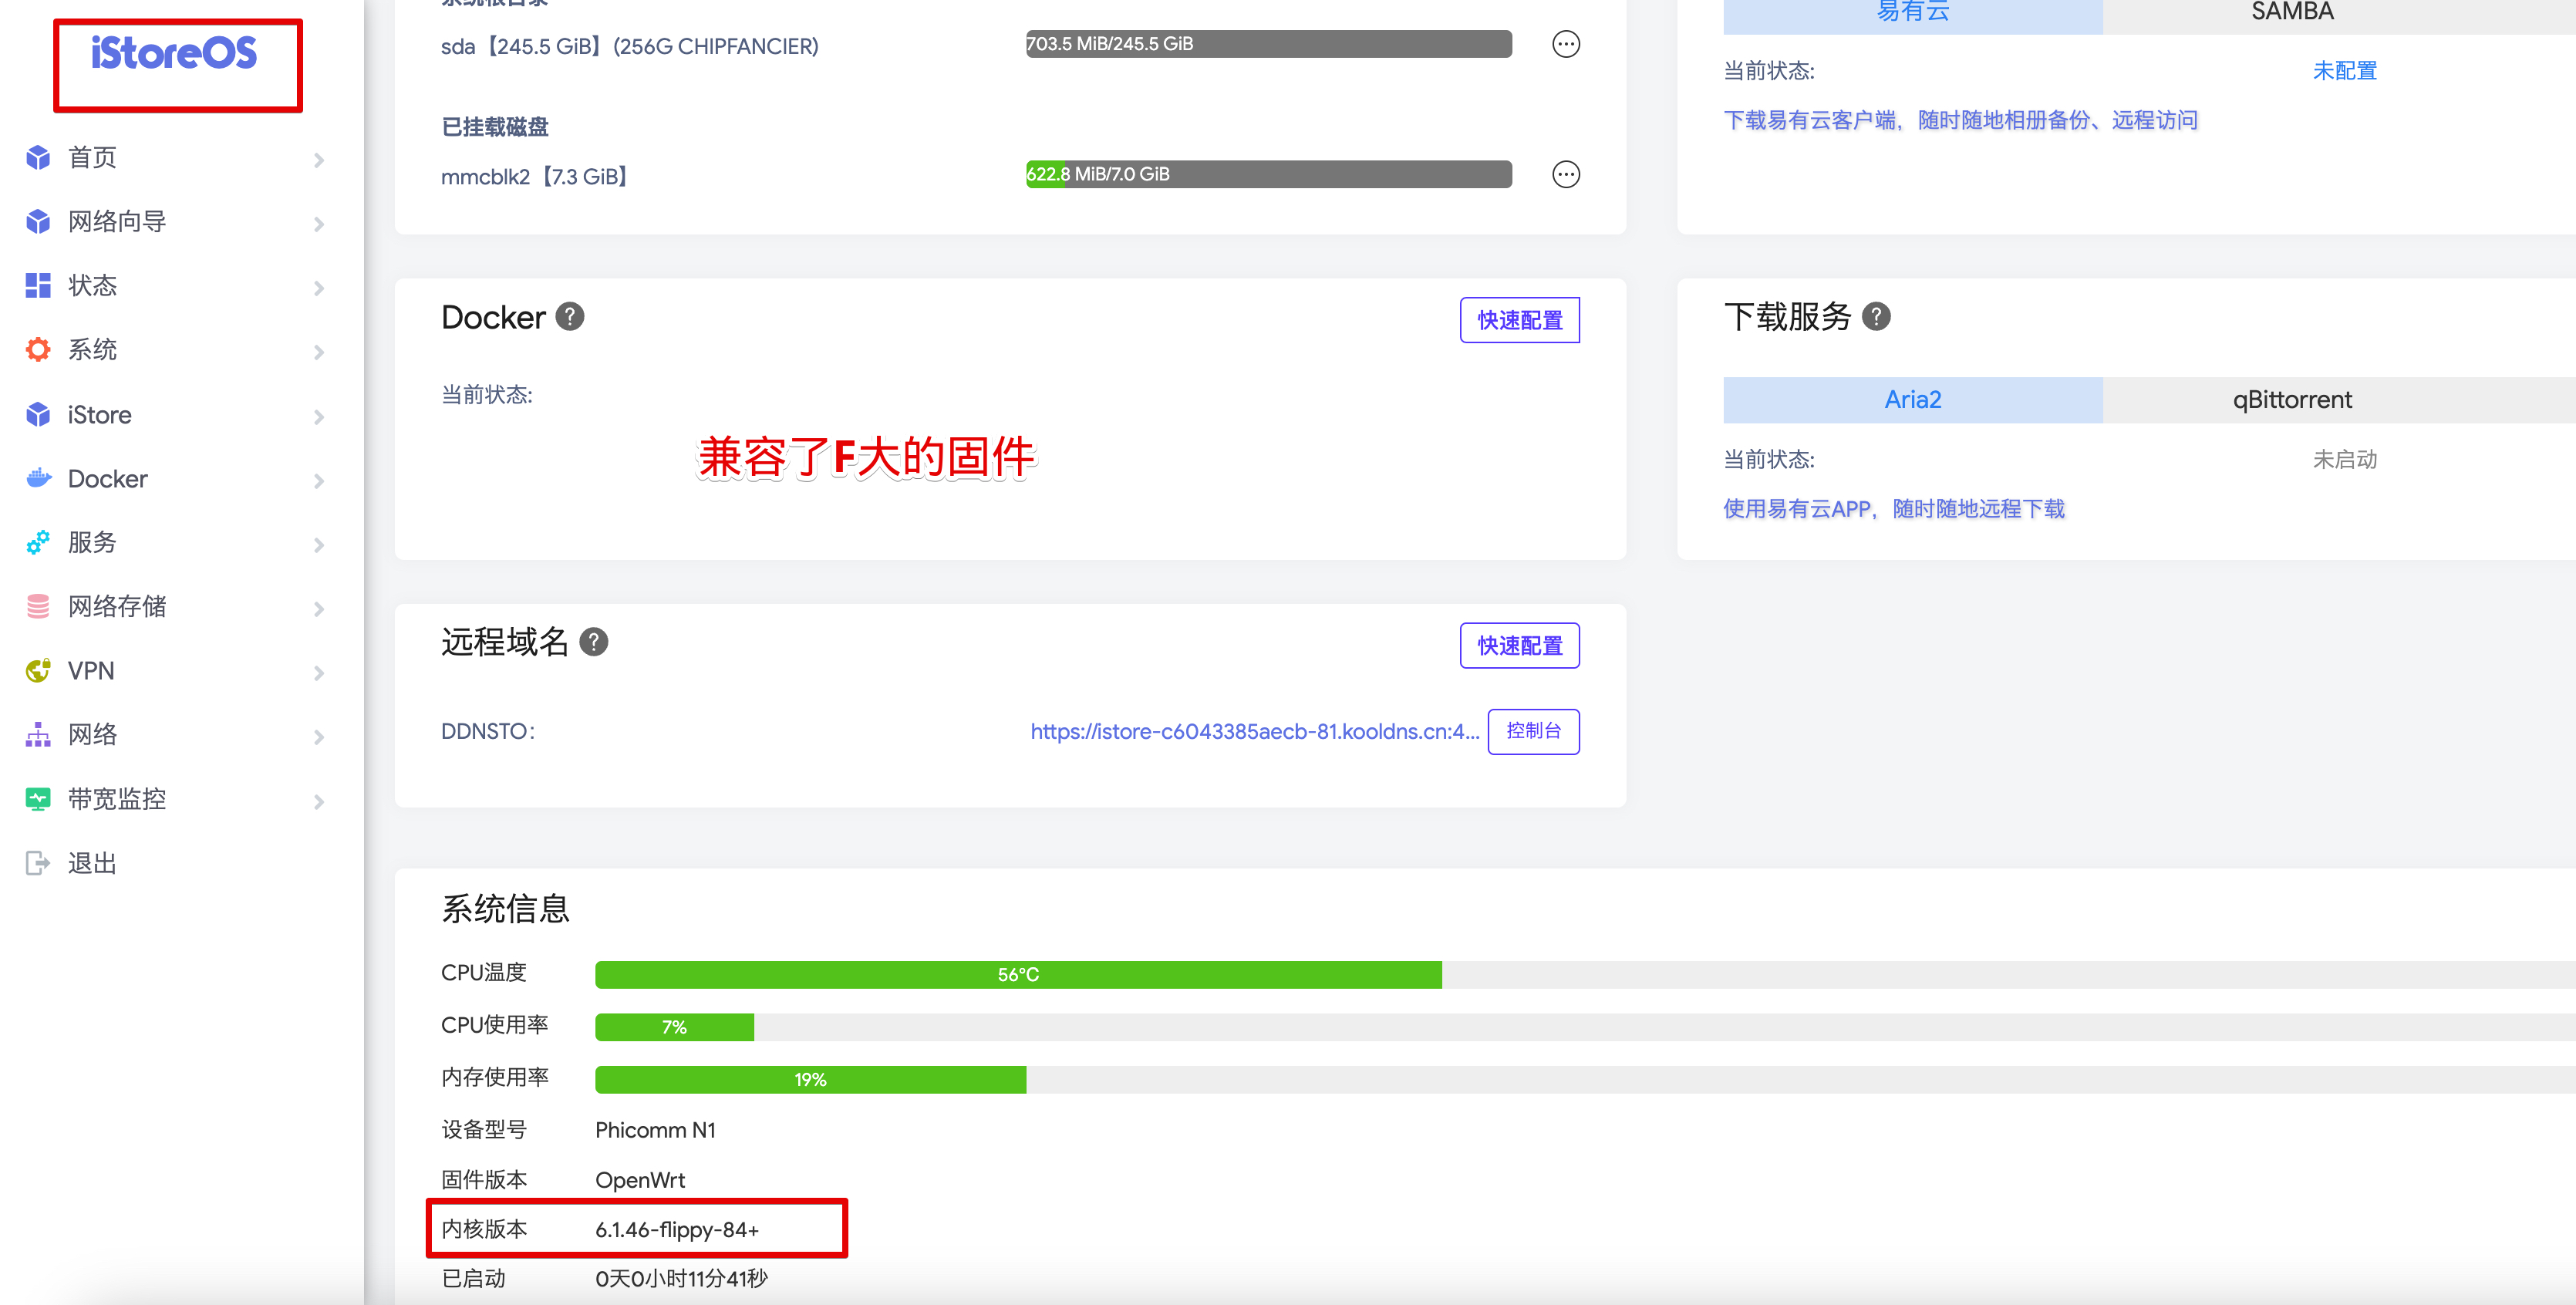Select the 带宽监控 bandwidth monitor icon

click(x=37, y=798)
